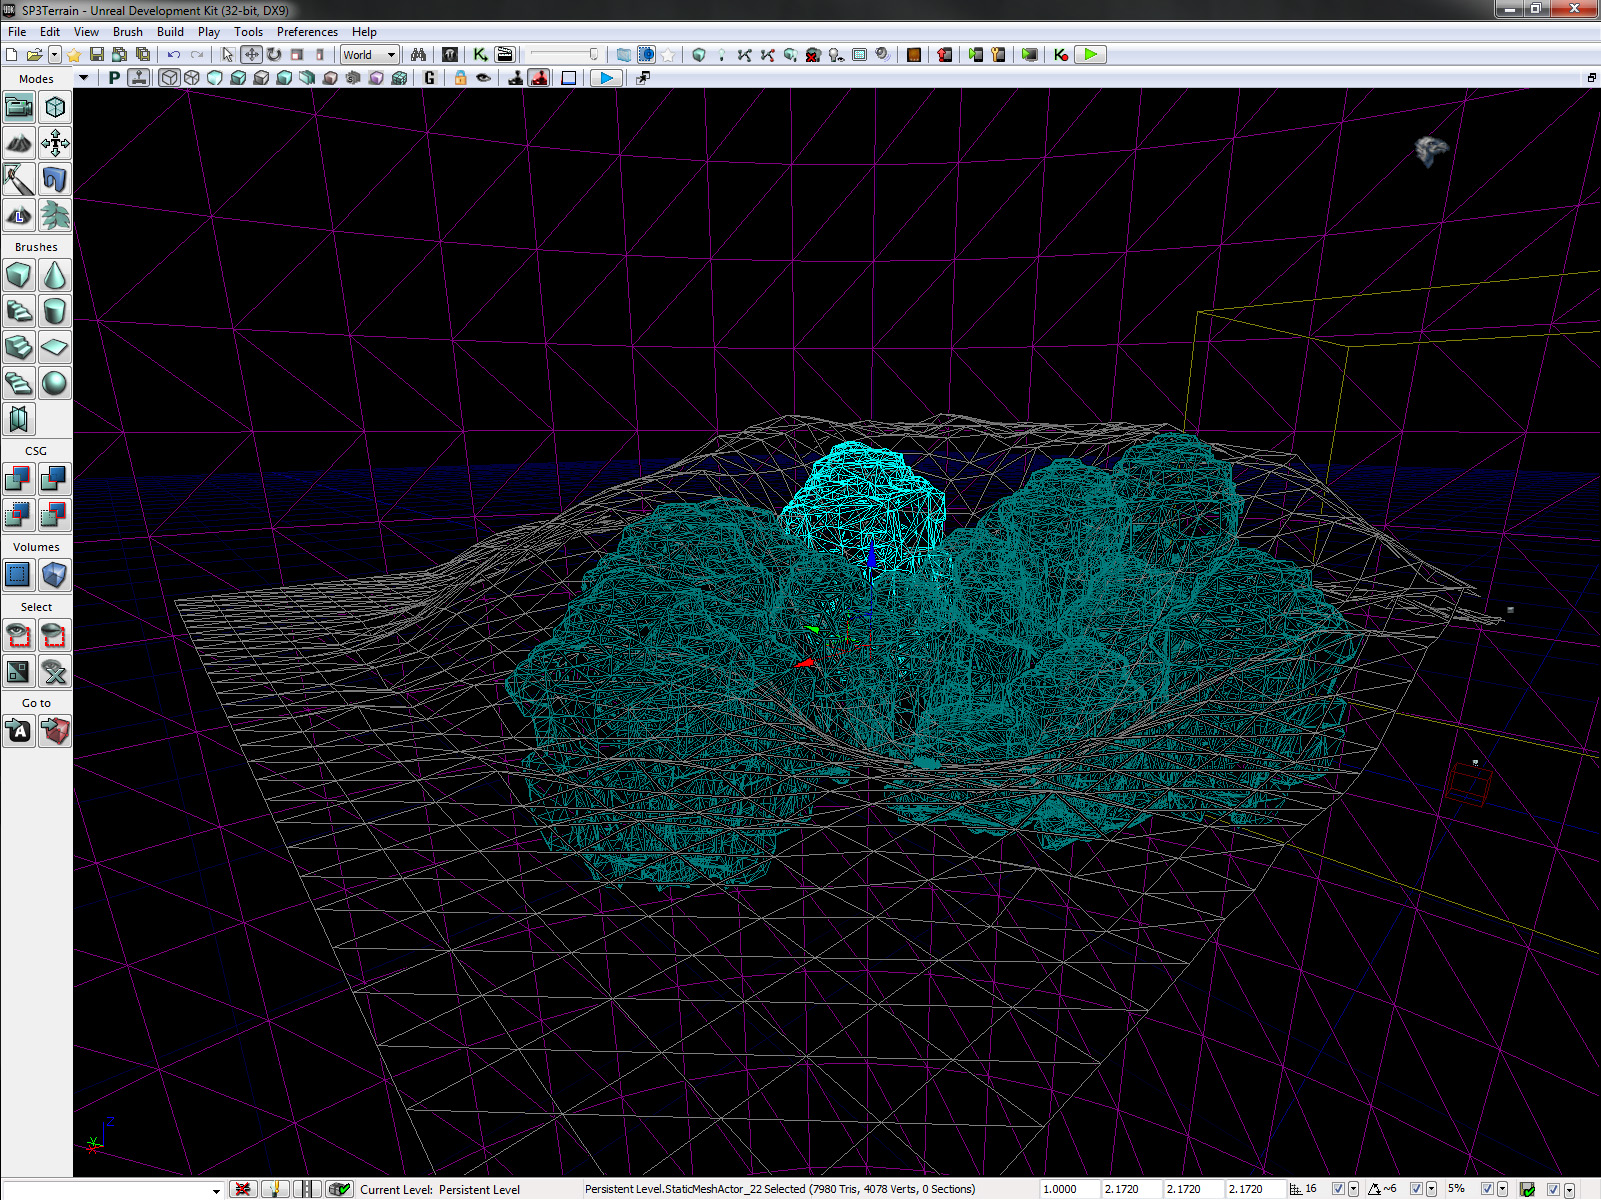Switch viewport to Perspective view (P)
The height and width of the screenshot is (1200, 1601).
114,78
